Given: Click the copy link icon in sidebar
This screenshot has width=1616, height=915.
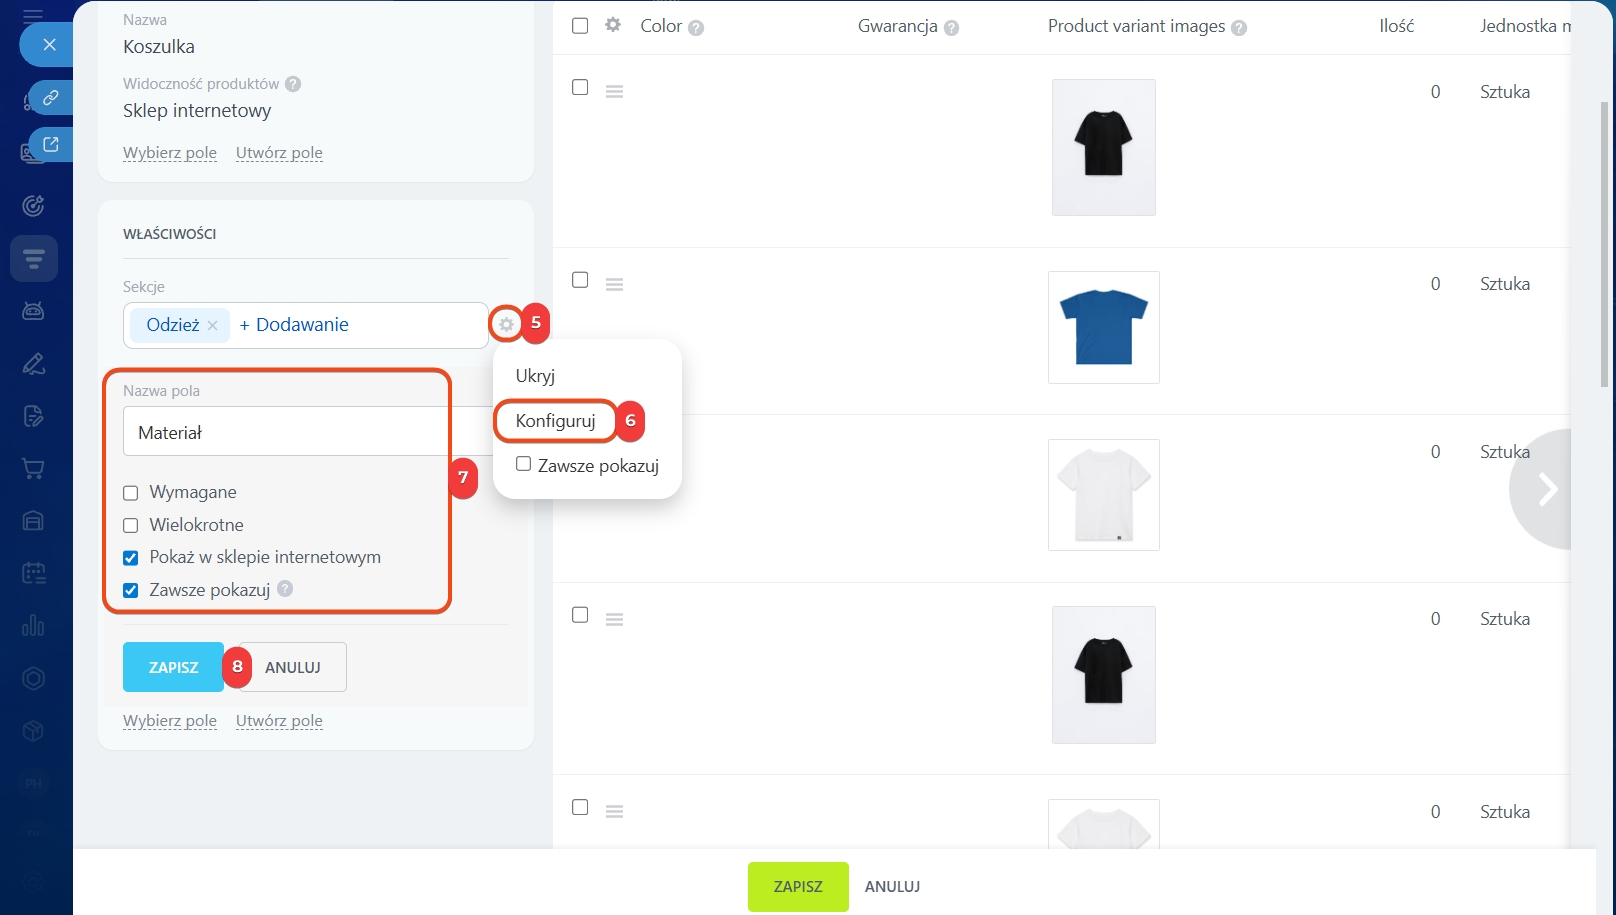Looking at the screenshot, I should (x=50, y=98).
